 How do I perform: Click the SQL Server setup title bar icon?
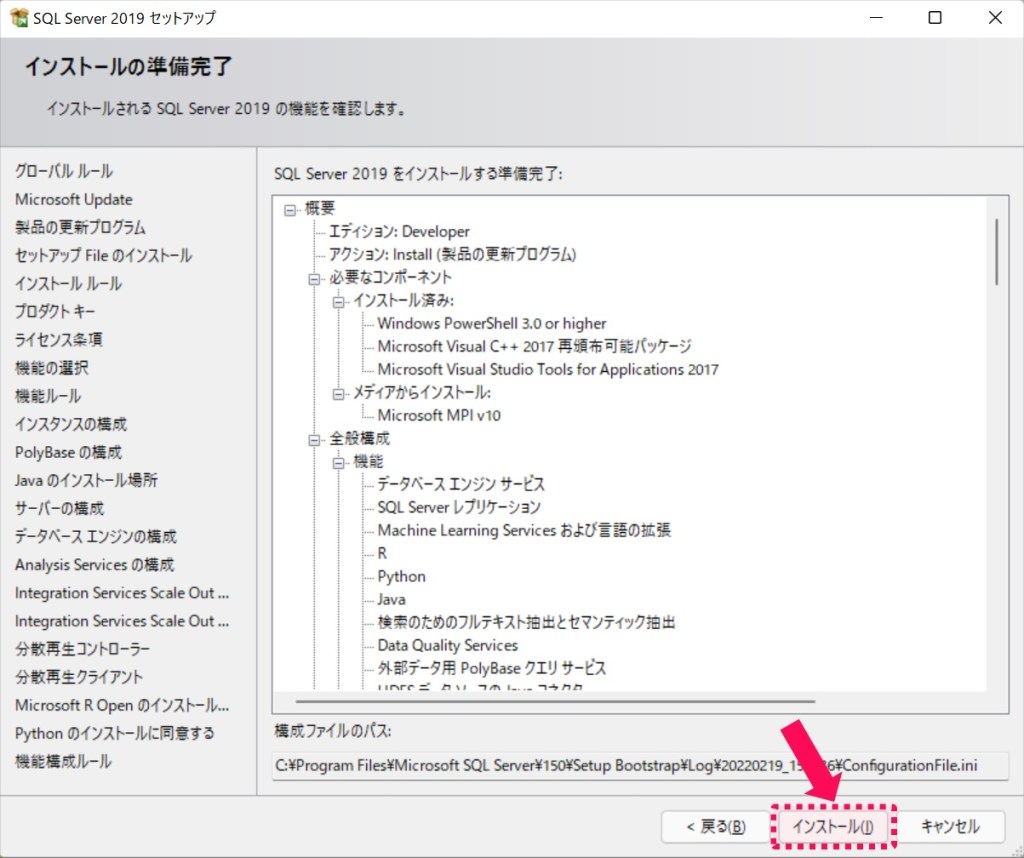click(x=19, y=18)
